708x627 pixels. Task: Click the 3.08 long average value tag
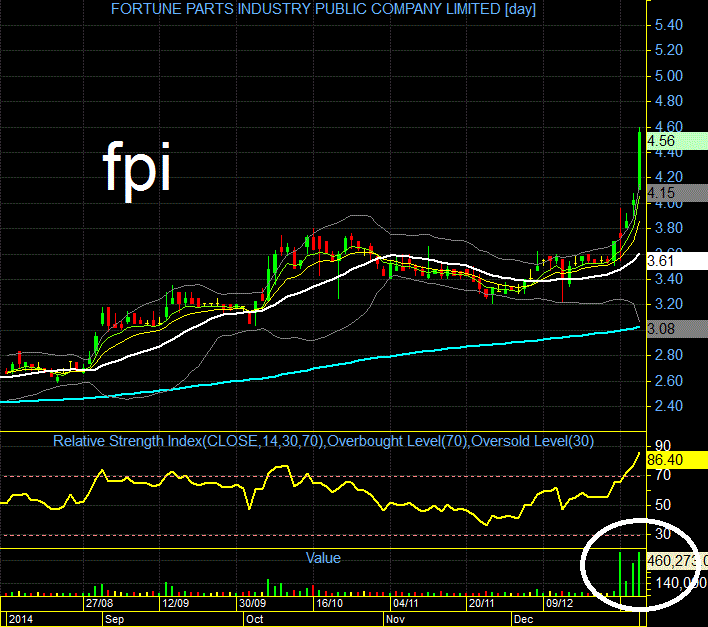(x=677, y=329)
